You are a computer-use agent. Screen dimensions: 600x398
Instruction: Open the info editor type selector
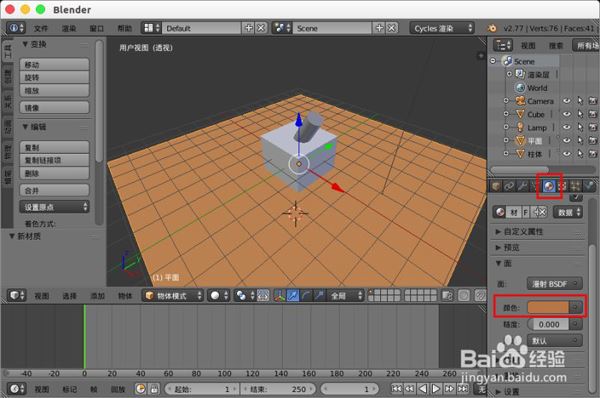pyautogui.click(x=16, y=28)
